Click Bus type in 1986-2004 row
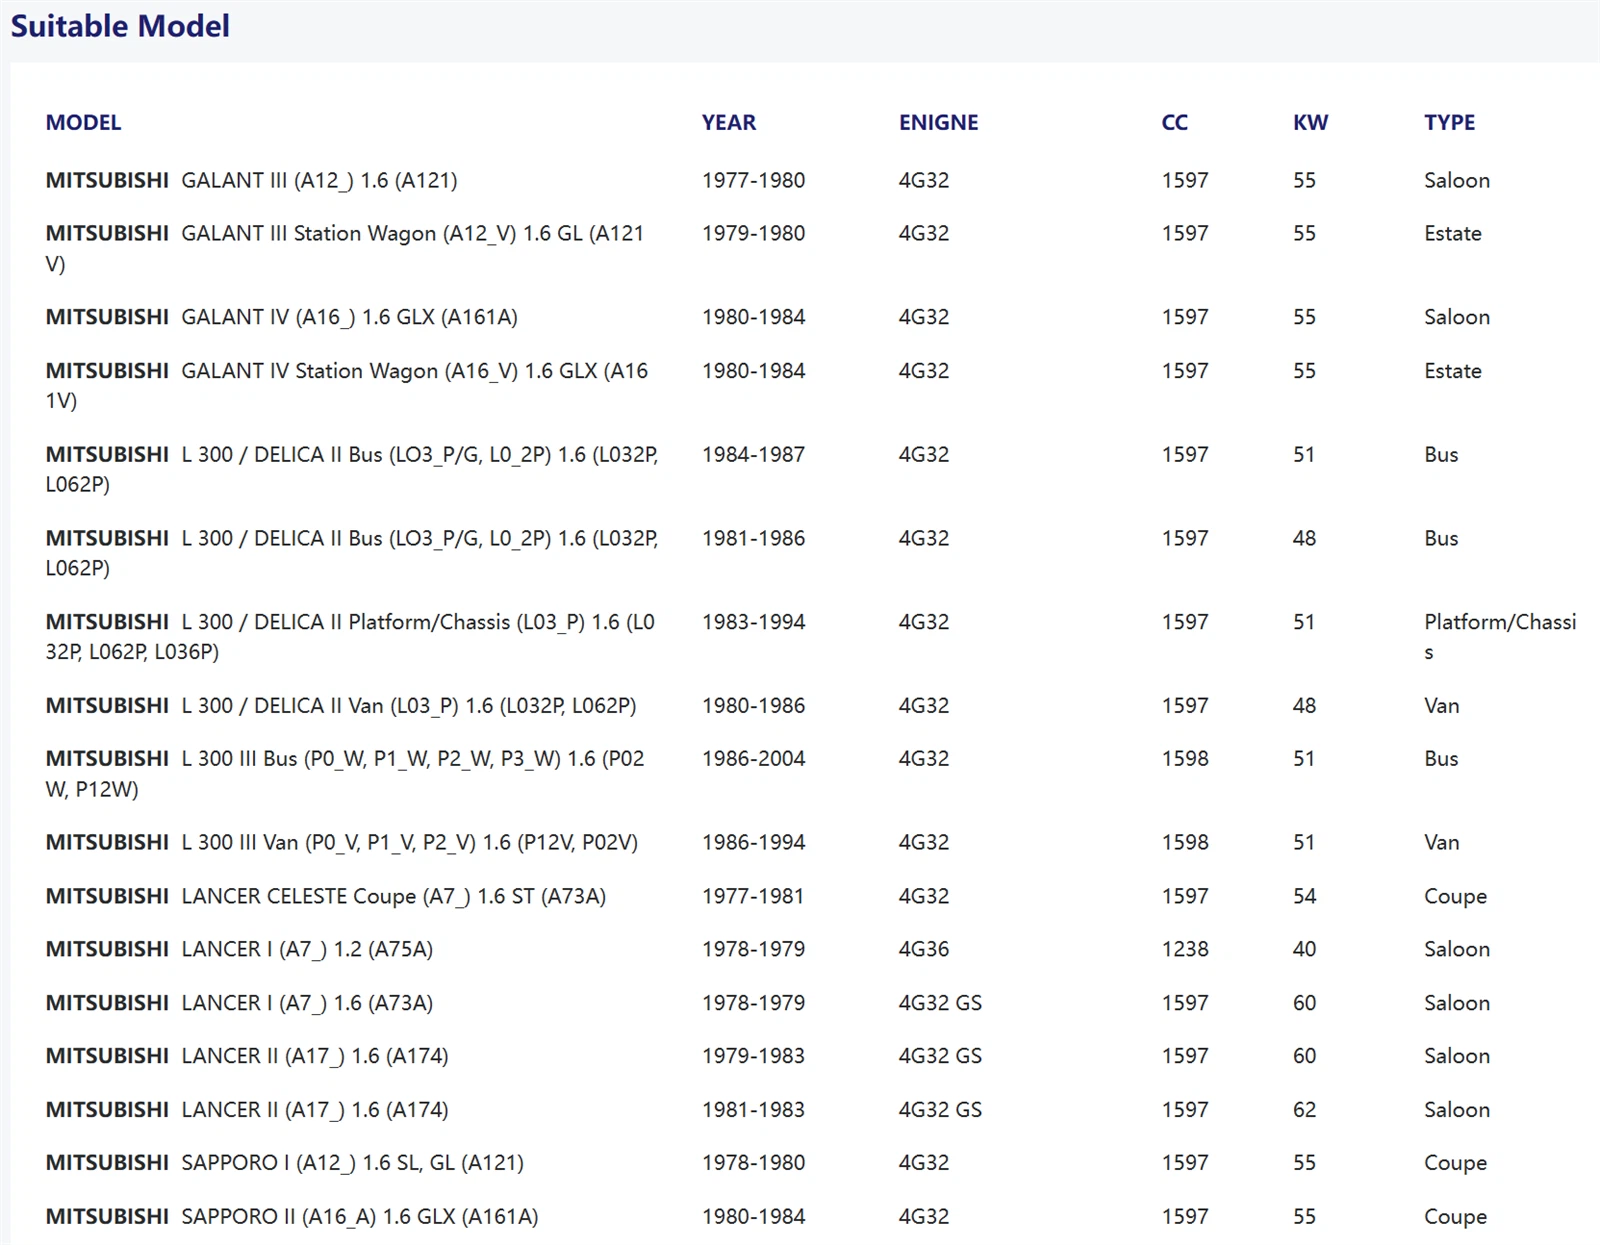Screen dimensions: 1600x1245 1441,759
